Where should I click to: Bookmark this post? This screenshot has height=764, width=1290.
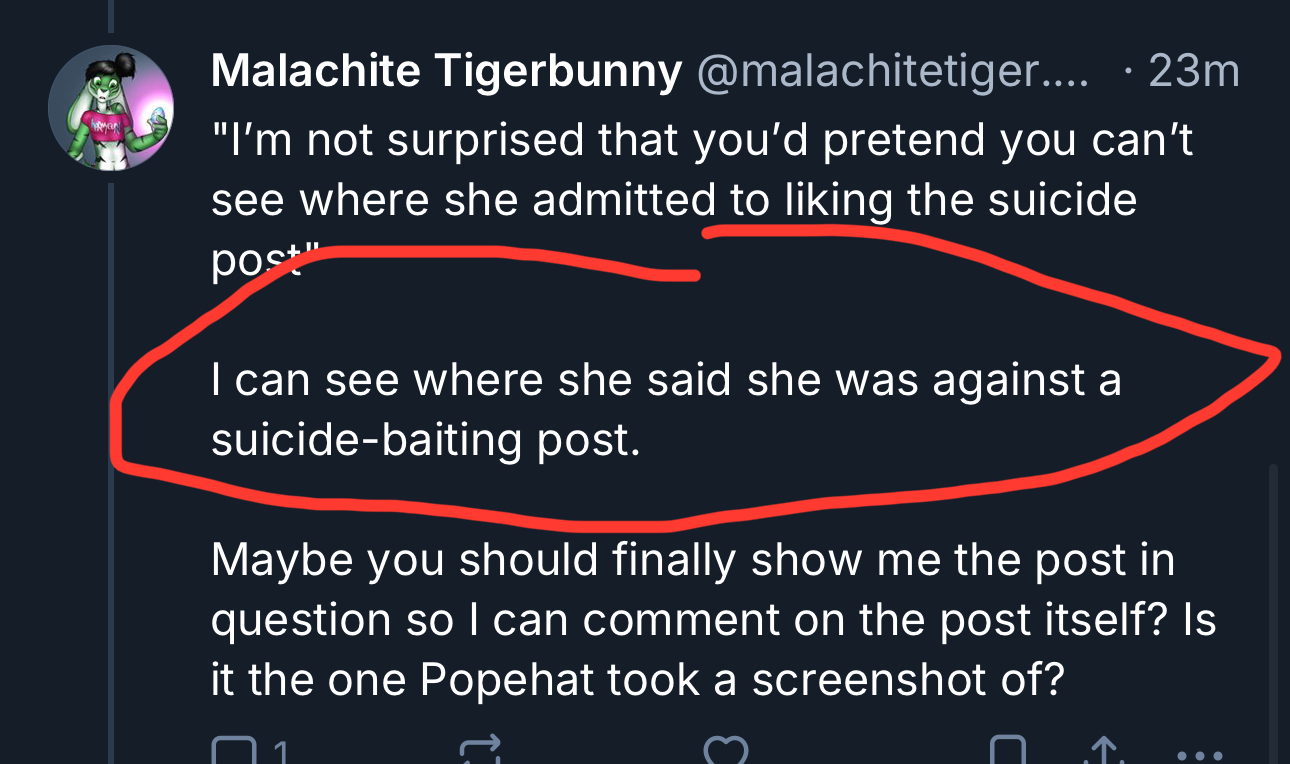(1008, 752)
